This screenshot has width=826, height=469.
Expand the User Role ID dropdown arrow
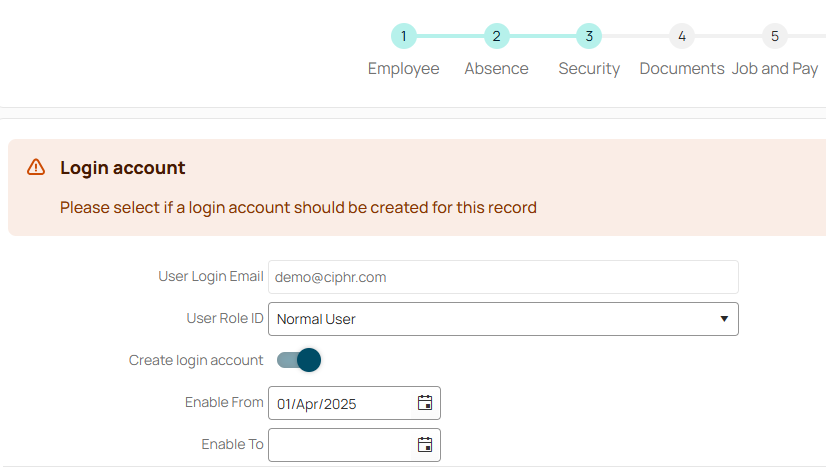tap(724, 319)
